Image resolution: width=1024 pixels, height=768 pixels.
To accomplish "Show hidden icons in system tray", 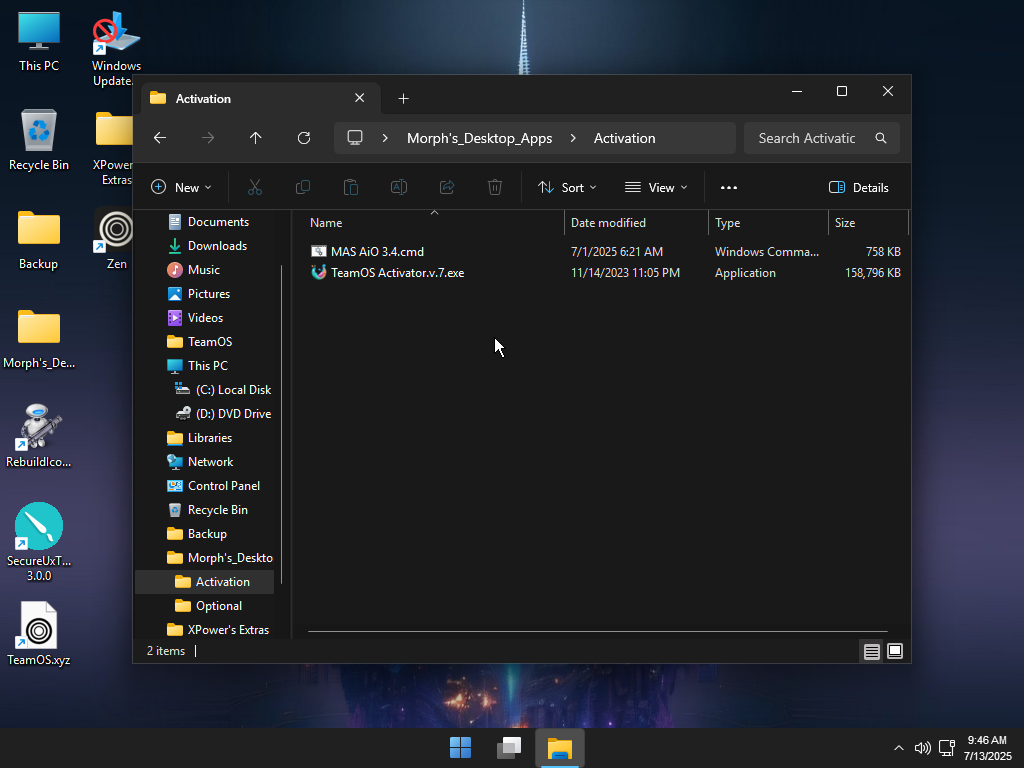I will 899,748.
